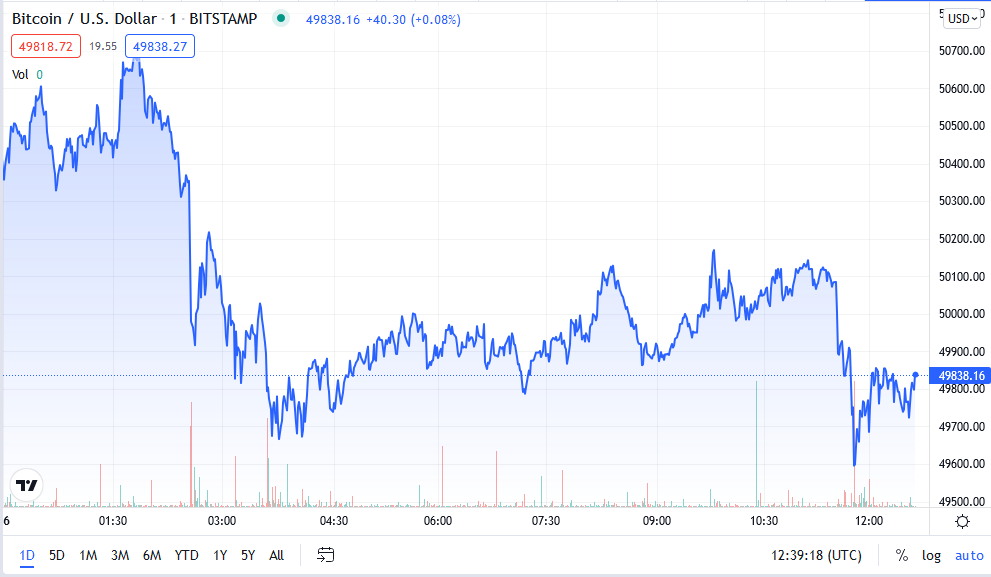
Task: Click the current price label 49838.16
Action: (x=962, y=376)
